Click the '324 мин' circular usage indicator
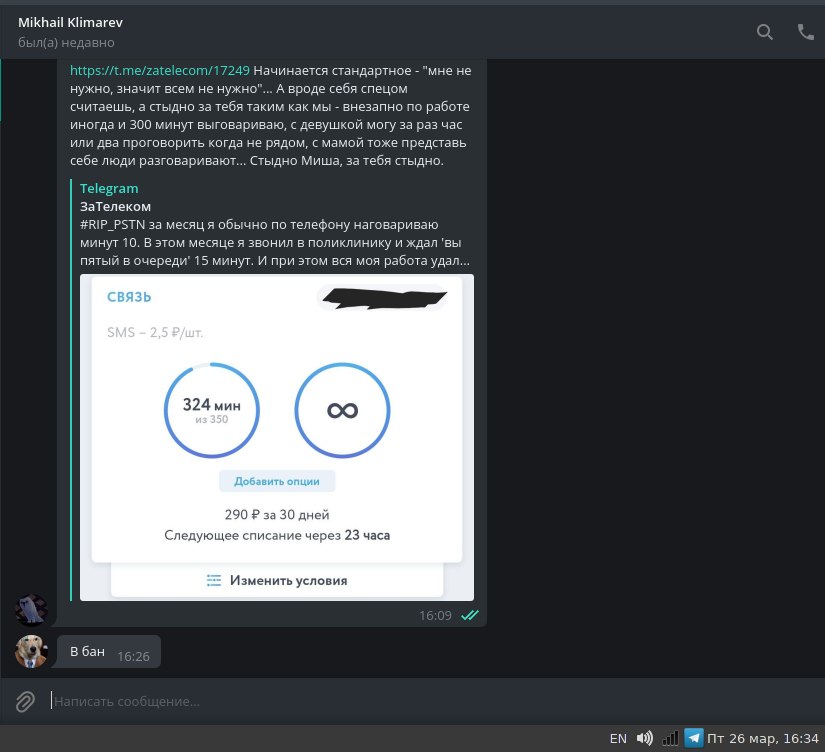This screenshot has height=752, width=825. tap(212, 410)
